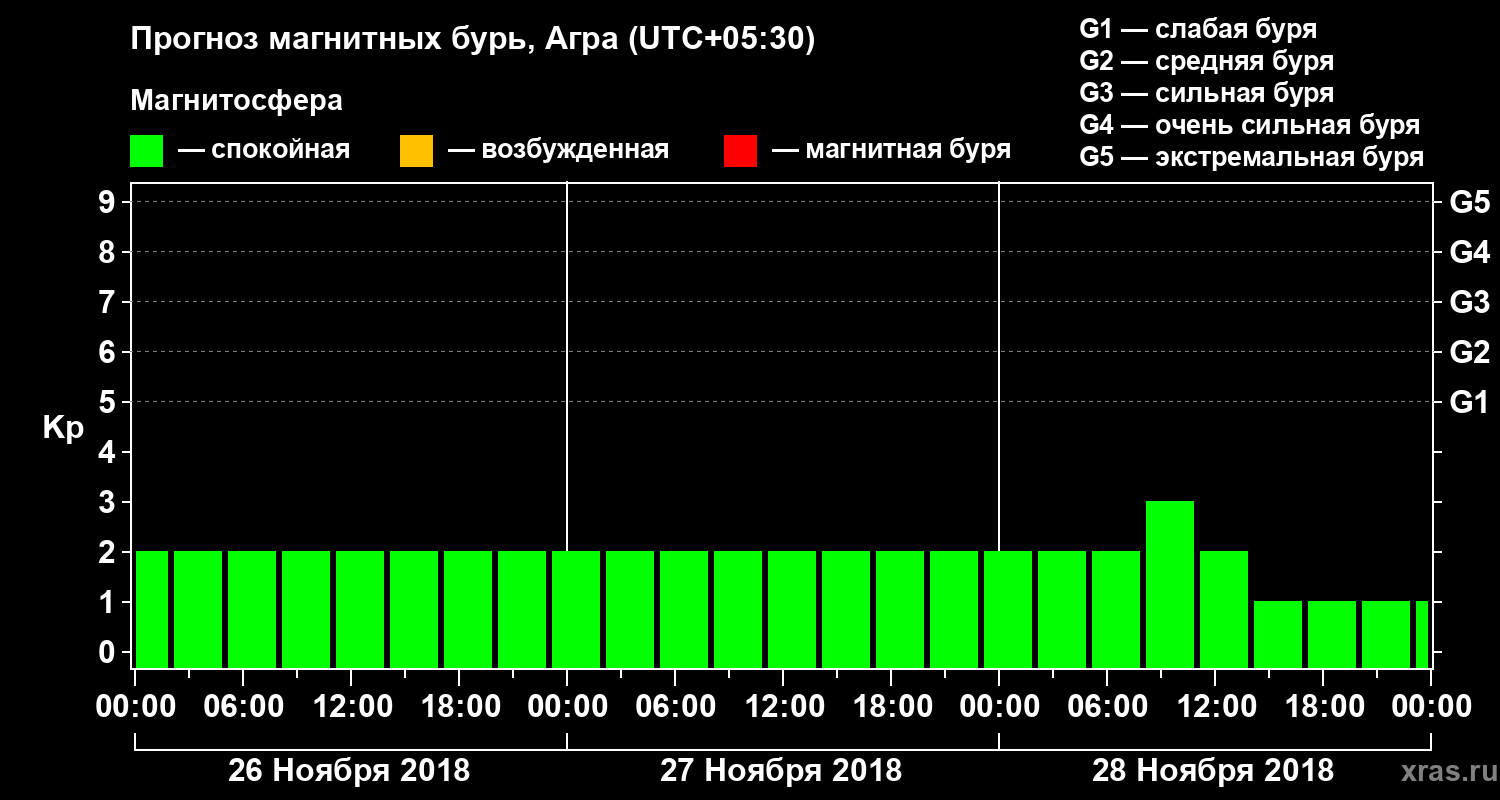Click the G3 label on right axis
This screenshot has width=1500, height=800.
coord(1469,302)
